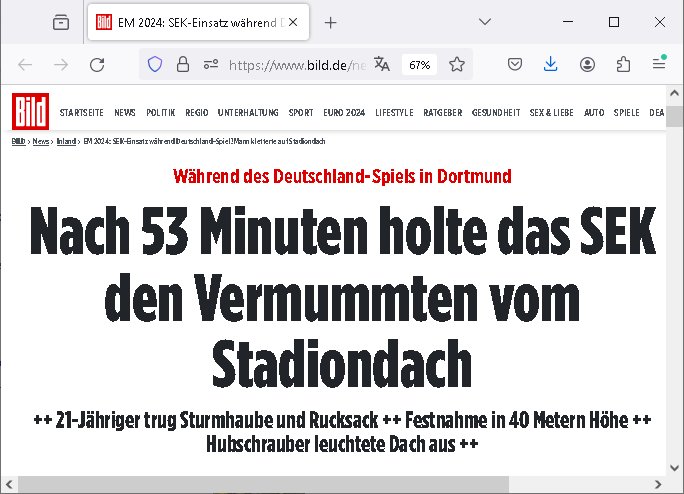Screen dimensions: 684x494
Task: Click the Inland breadcrumb link
Action: (x=69, y=143)
